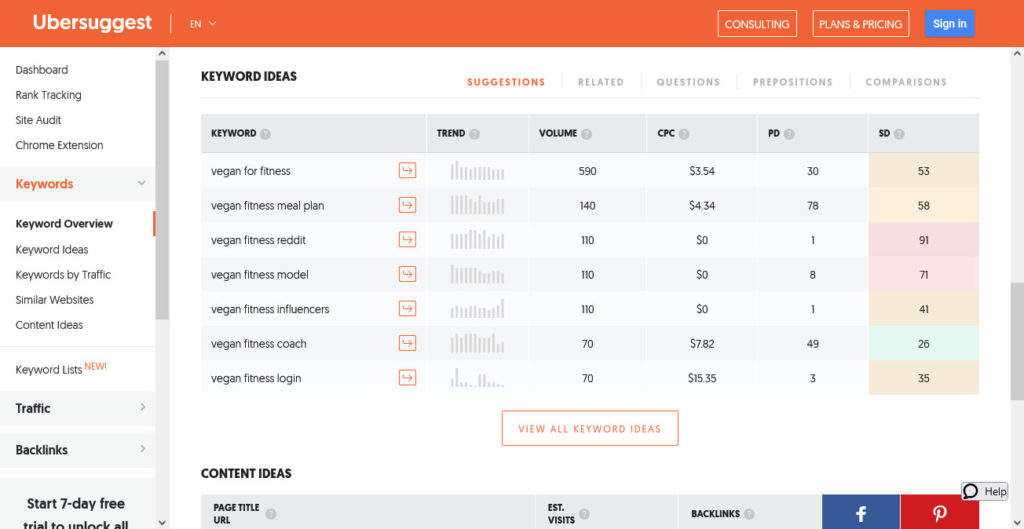Click arrow icon beside vegan fitness meal plan
Screen dimensions: 1024x529
(x=408, y=206)
